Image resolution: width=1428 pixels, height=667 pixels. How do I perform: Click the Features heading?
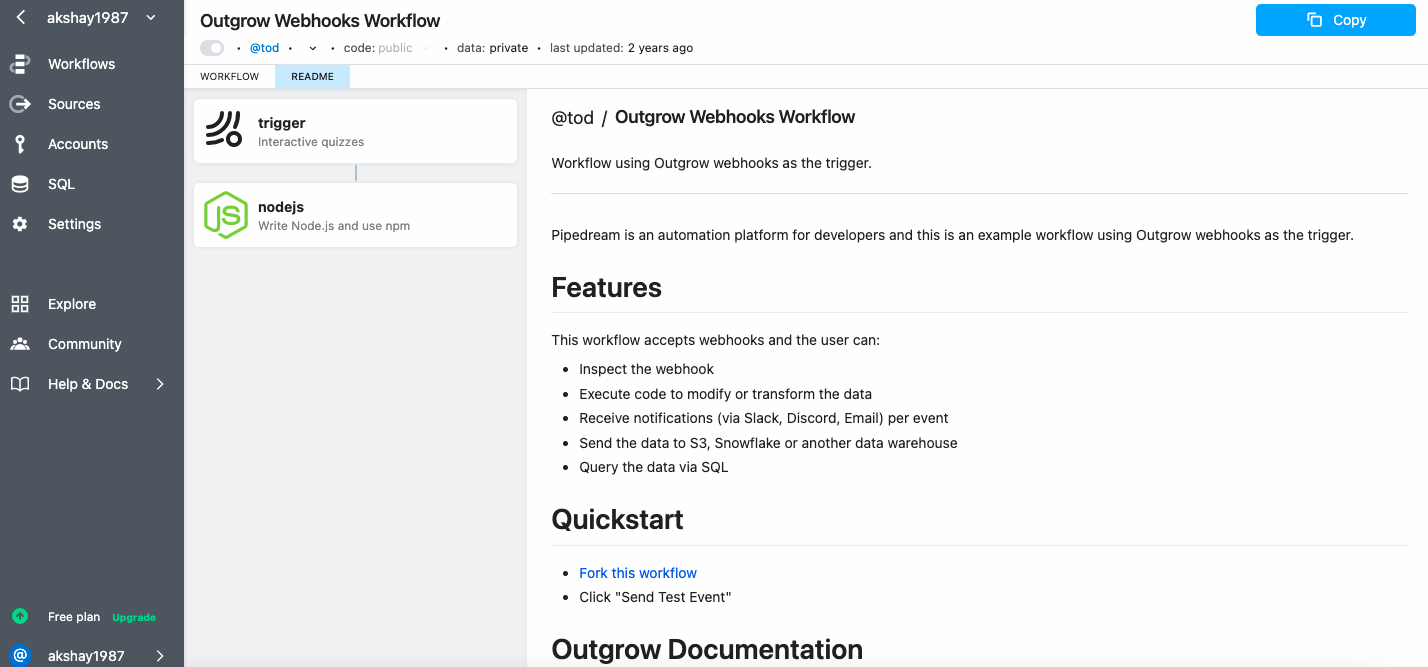pos(606,288)
